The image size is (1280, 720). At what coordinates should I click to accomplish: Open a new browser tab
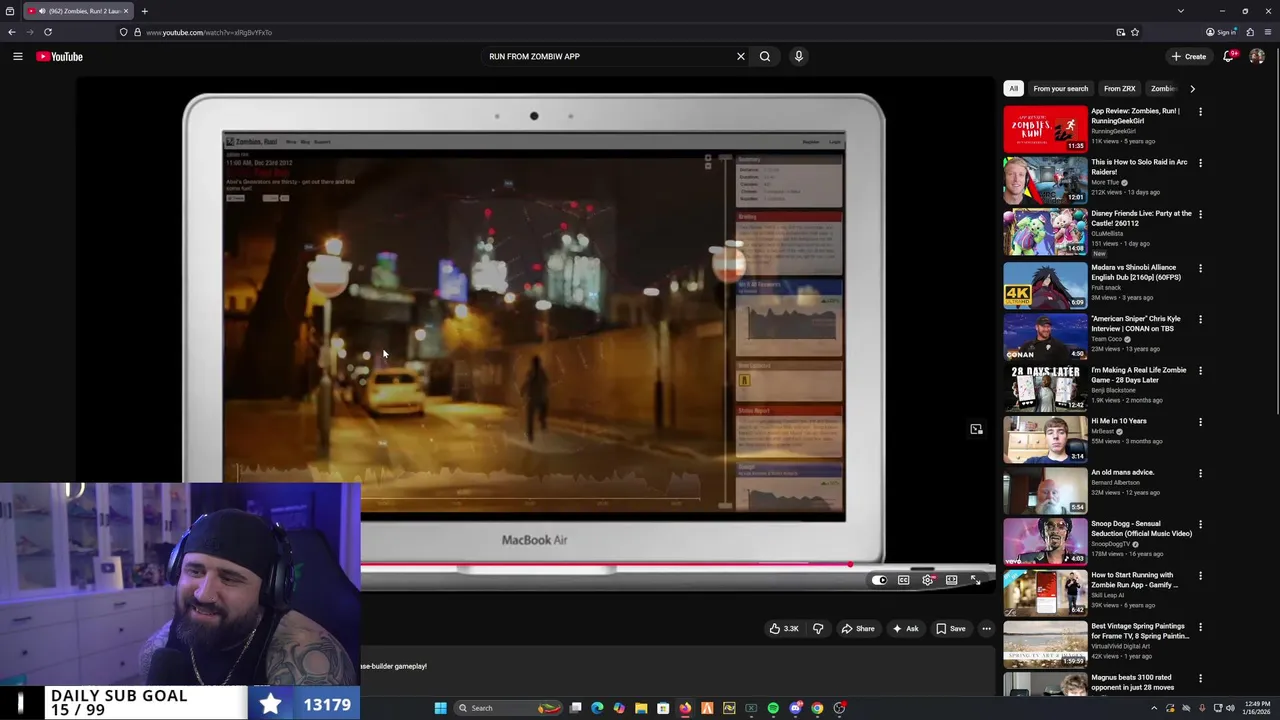pyautogui.click(x=144, y=11)
